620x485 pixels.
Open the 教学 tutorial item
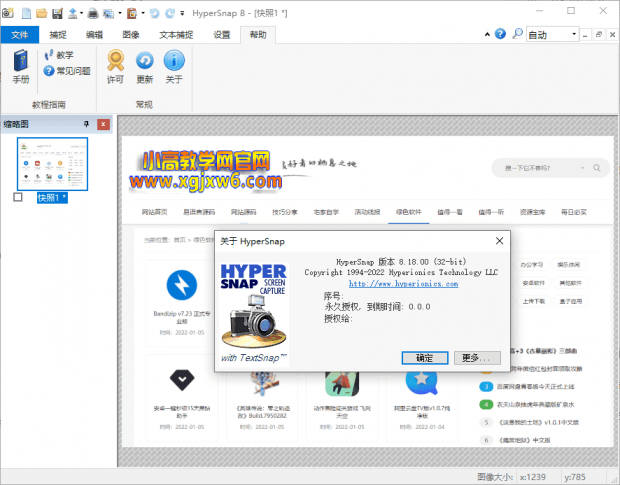(x=59, y=55)
